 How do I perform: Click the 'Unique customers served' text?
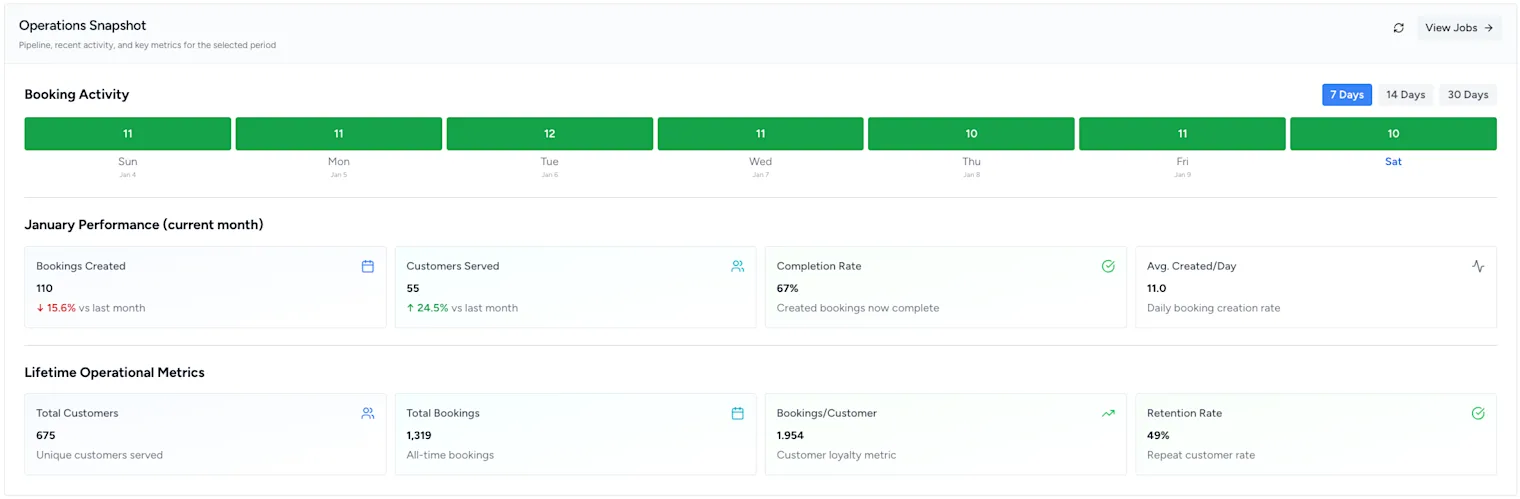point(99,455)
